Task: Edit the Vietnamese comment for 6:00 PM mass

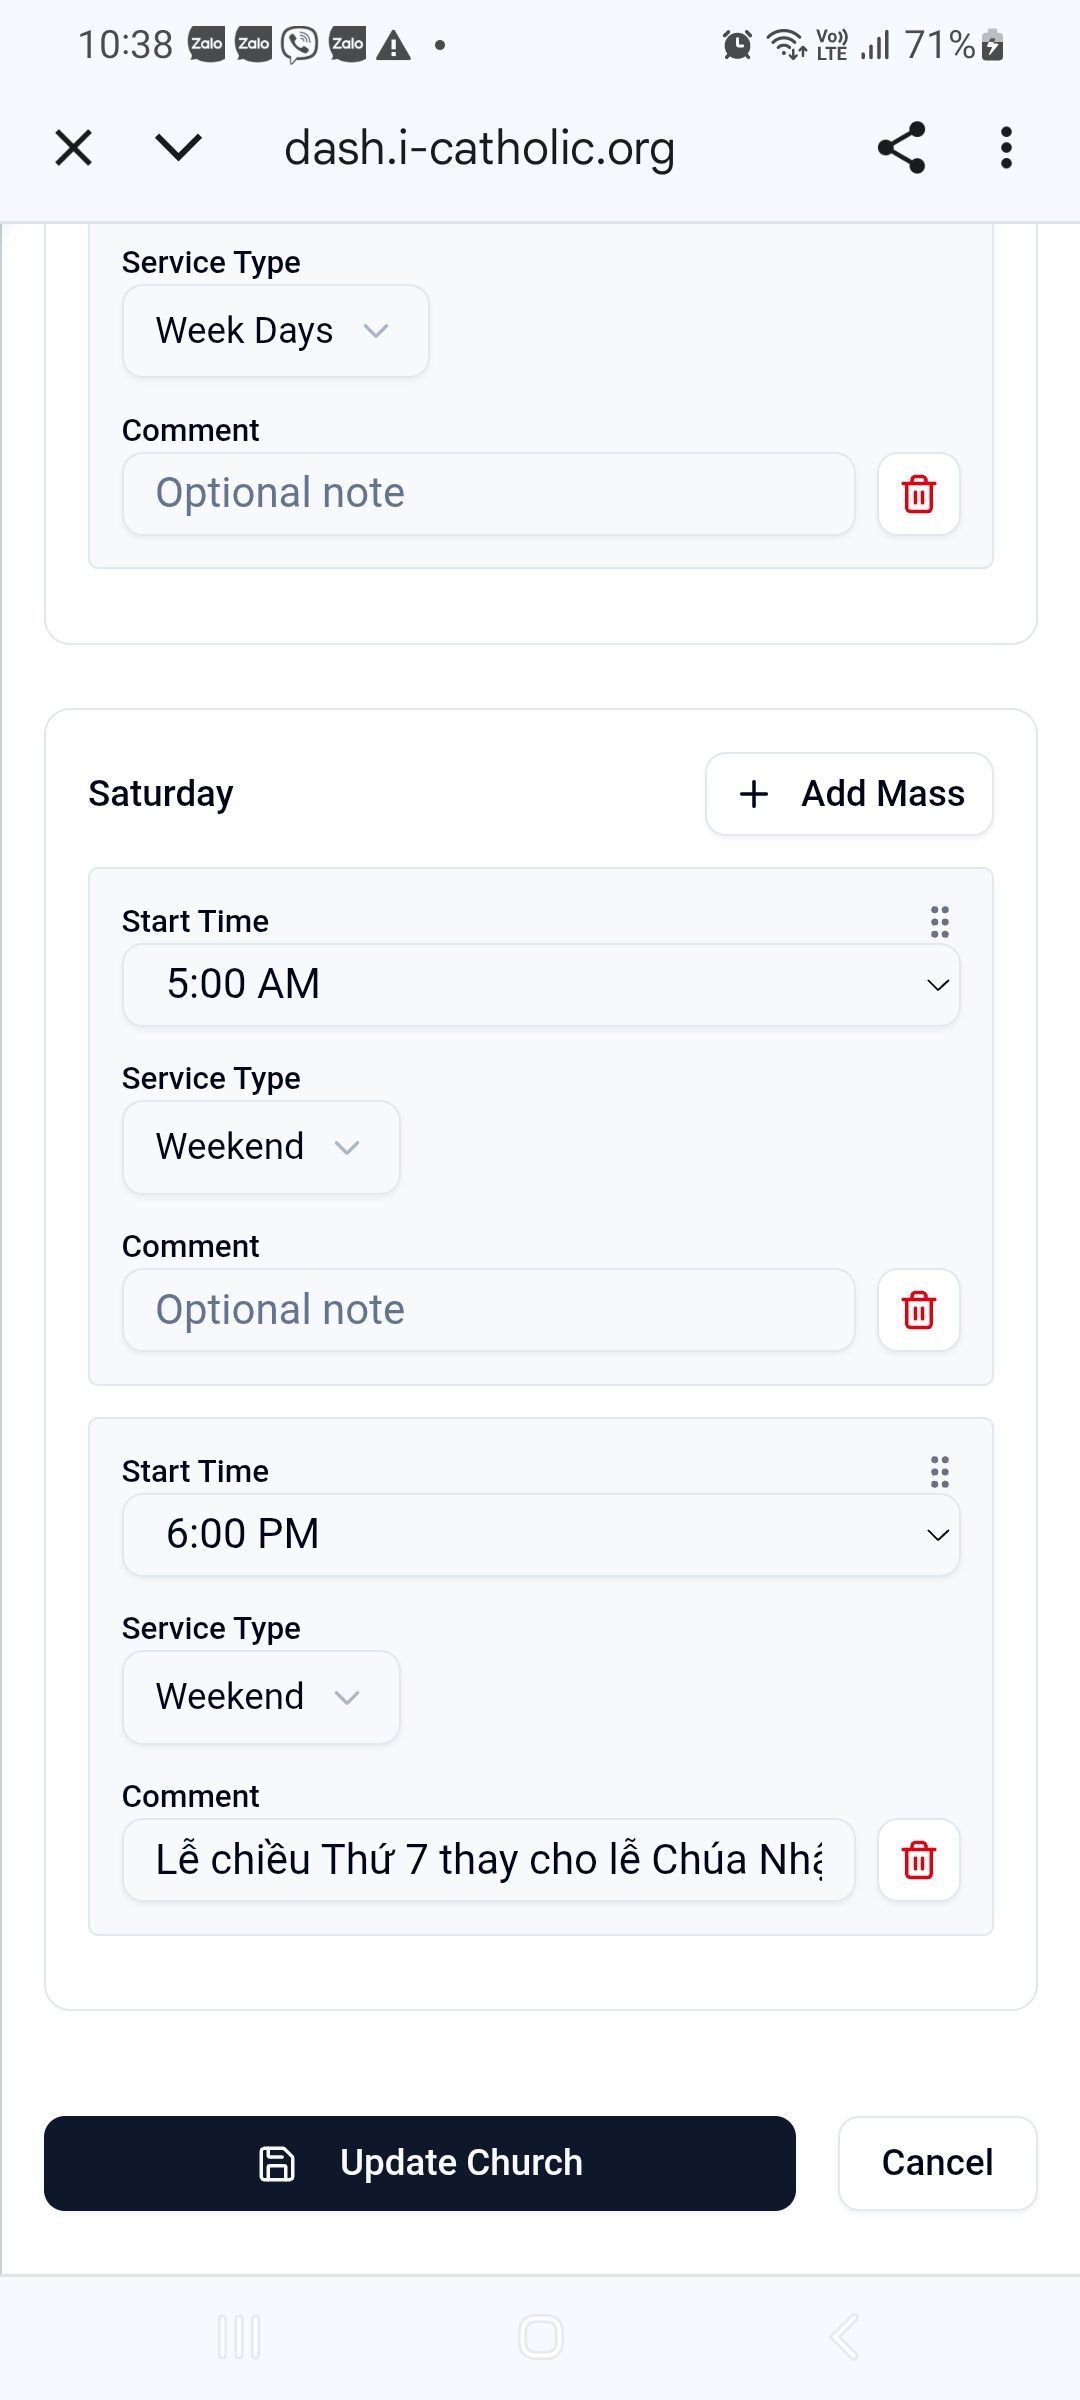Action: 488,1860
